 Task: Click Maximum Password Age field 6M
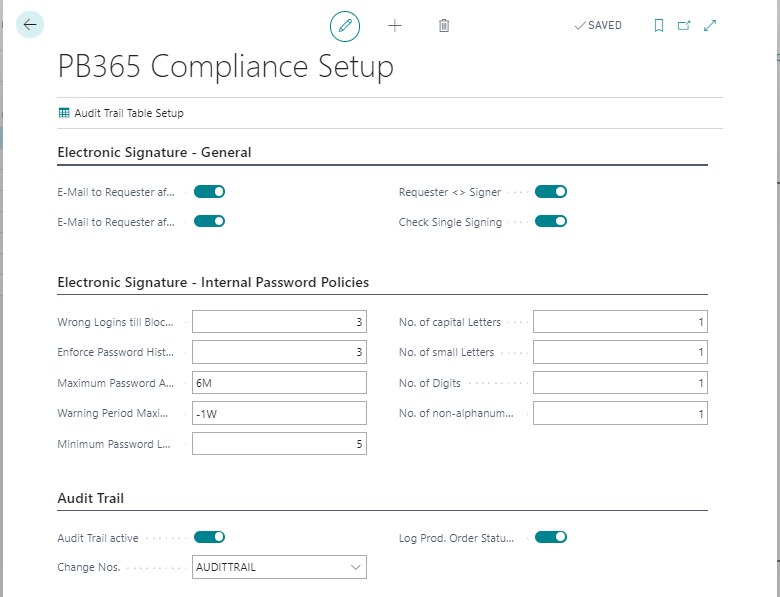click(279, 383)
